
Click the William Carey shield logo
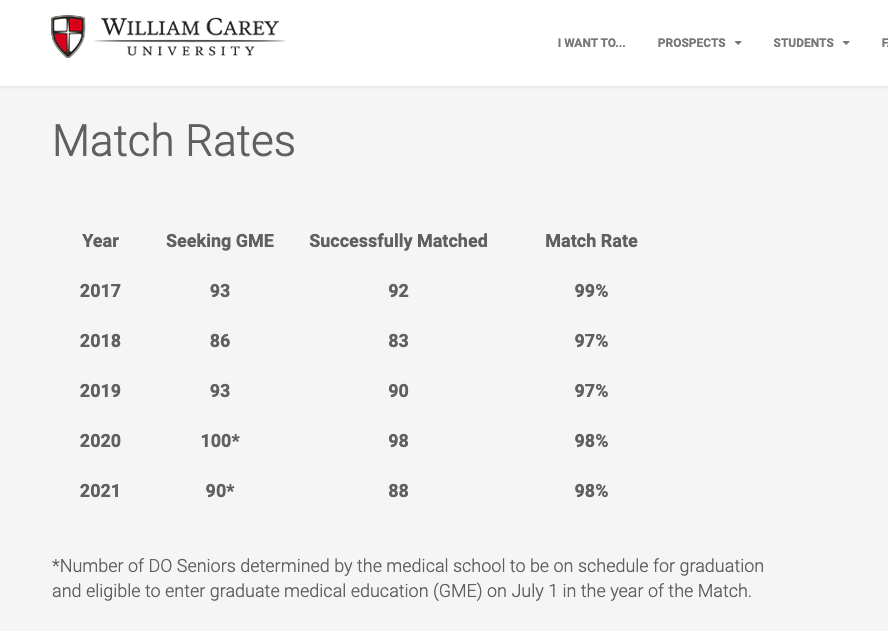pyautogui.click(x=68, y=37)
